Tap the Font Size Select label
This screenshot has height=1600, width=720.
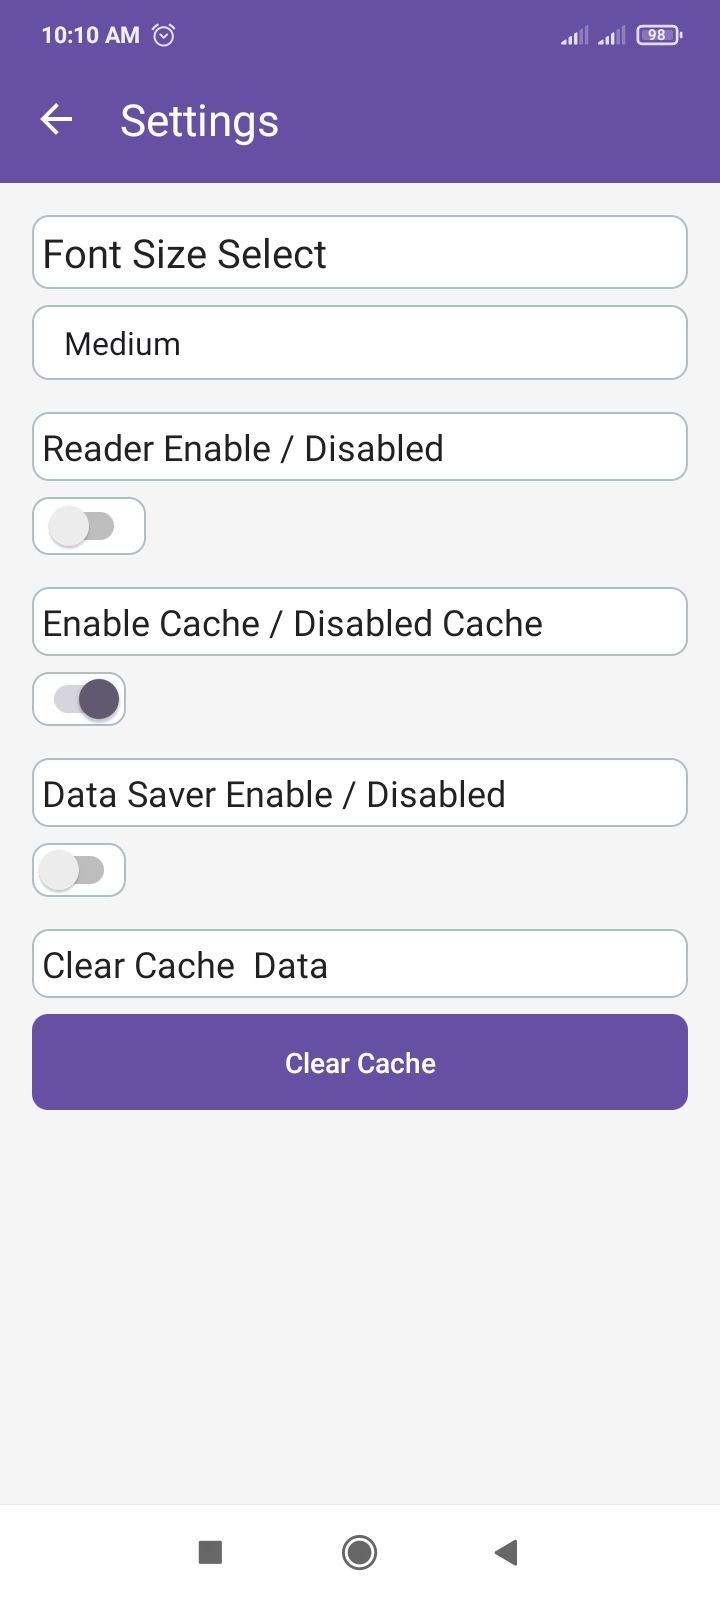185,254
